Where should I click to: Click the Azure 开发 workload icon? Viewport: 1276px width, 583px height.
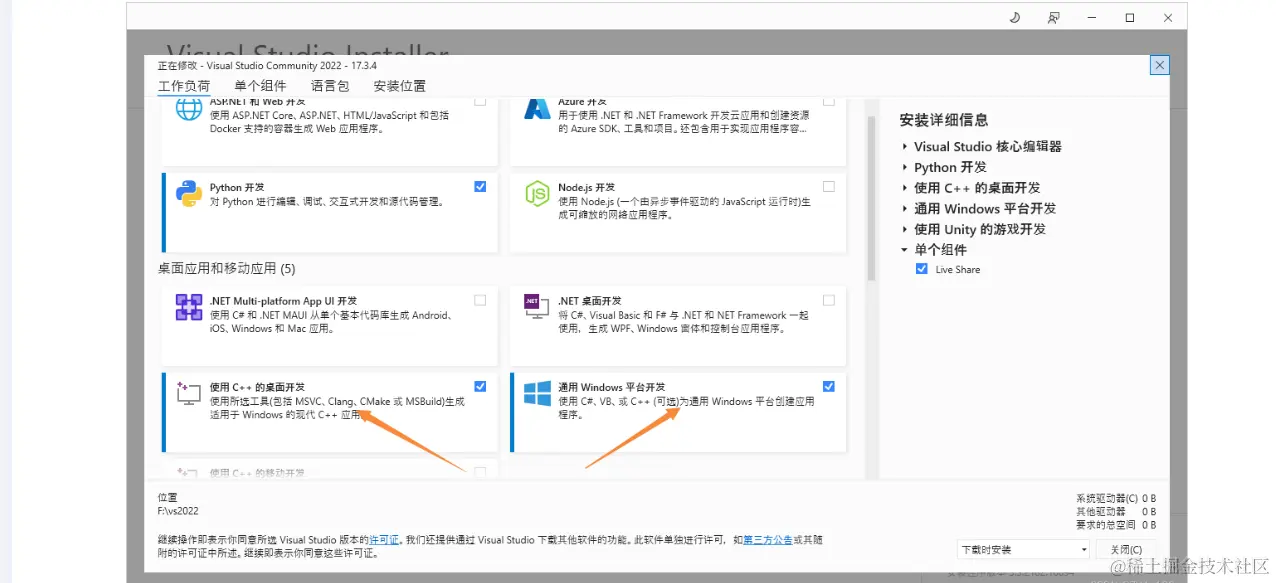(538, 108)
